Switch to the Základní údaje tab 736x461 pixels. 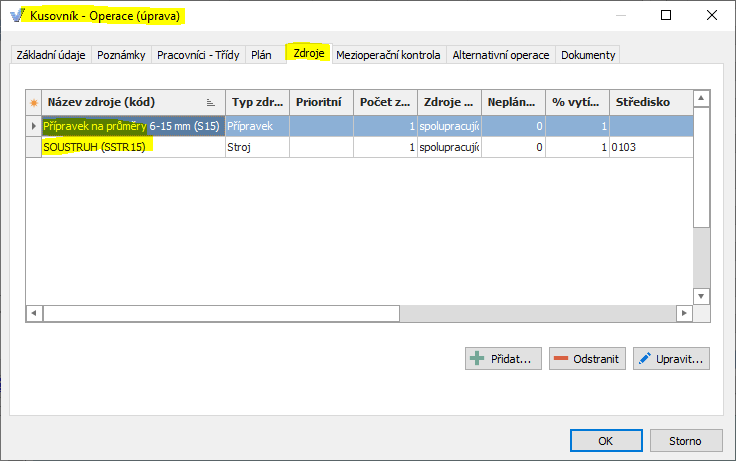[51, 55]
